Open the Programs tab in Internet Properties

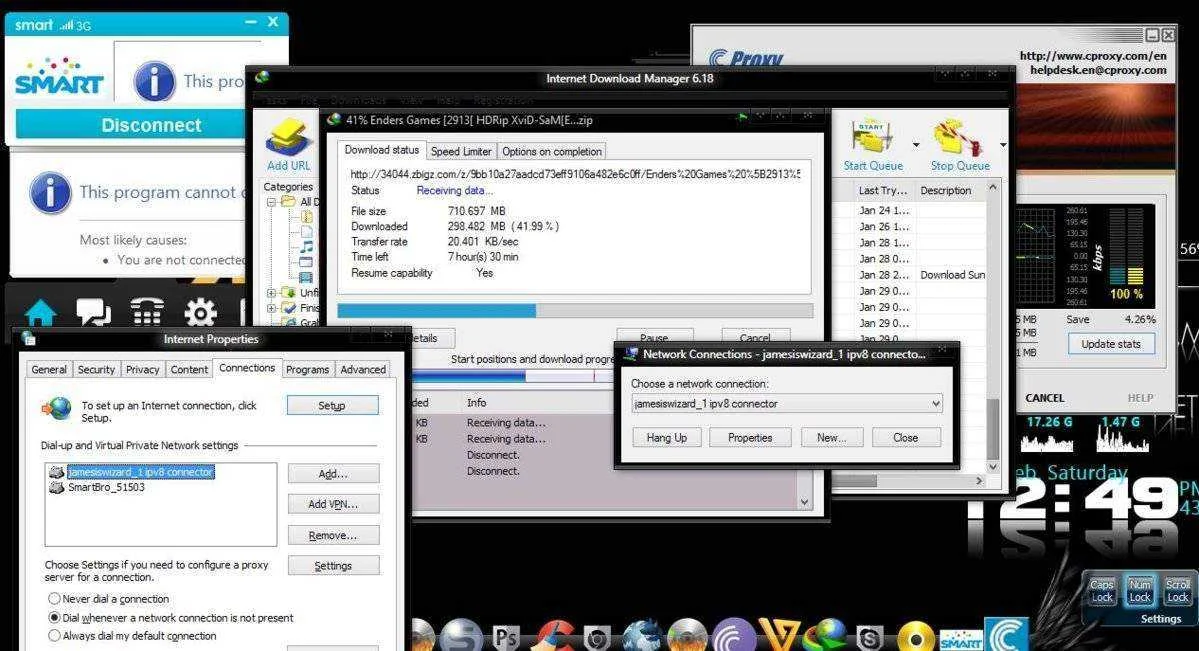click(307, 369)
